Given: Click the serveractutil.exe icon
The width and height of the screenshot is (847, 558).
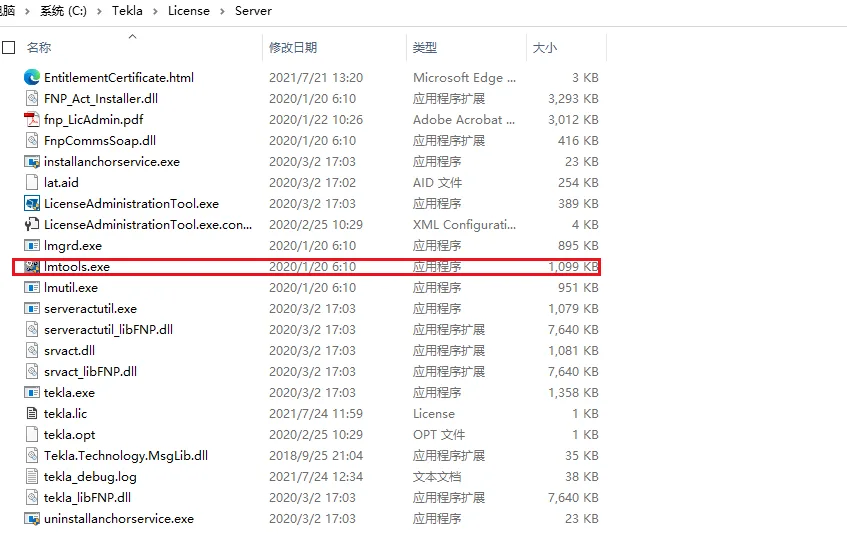Looking at the screenshot, I should pos(32,308).
